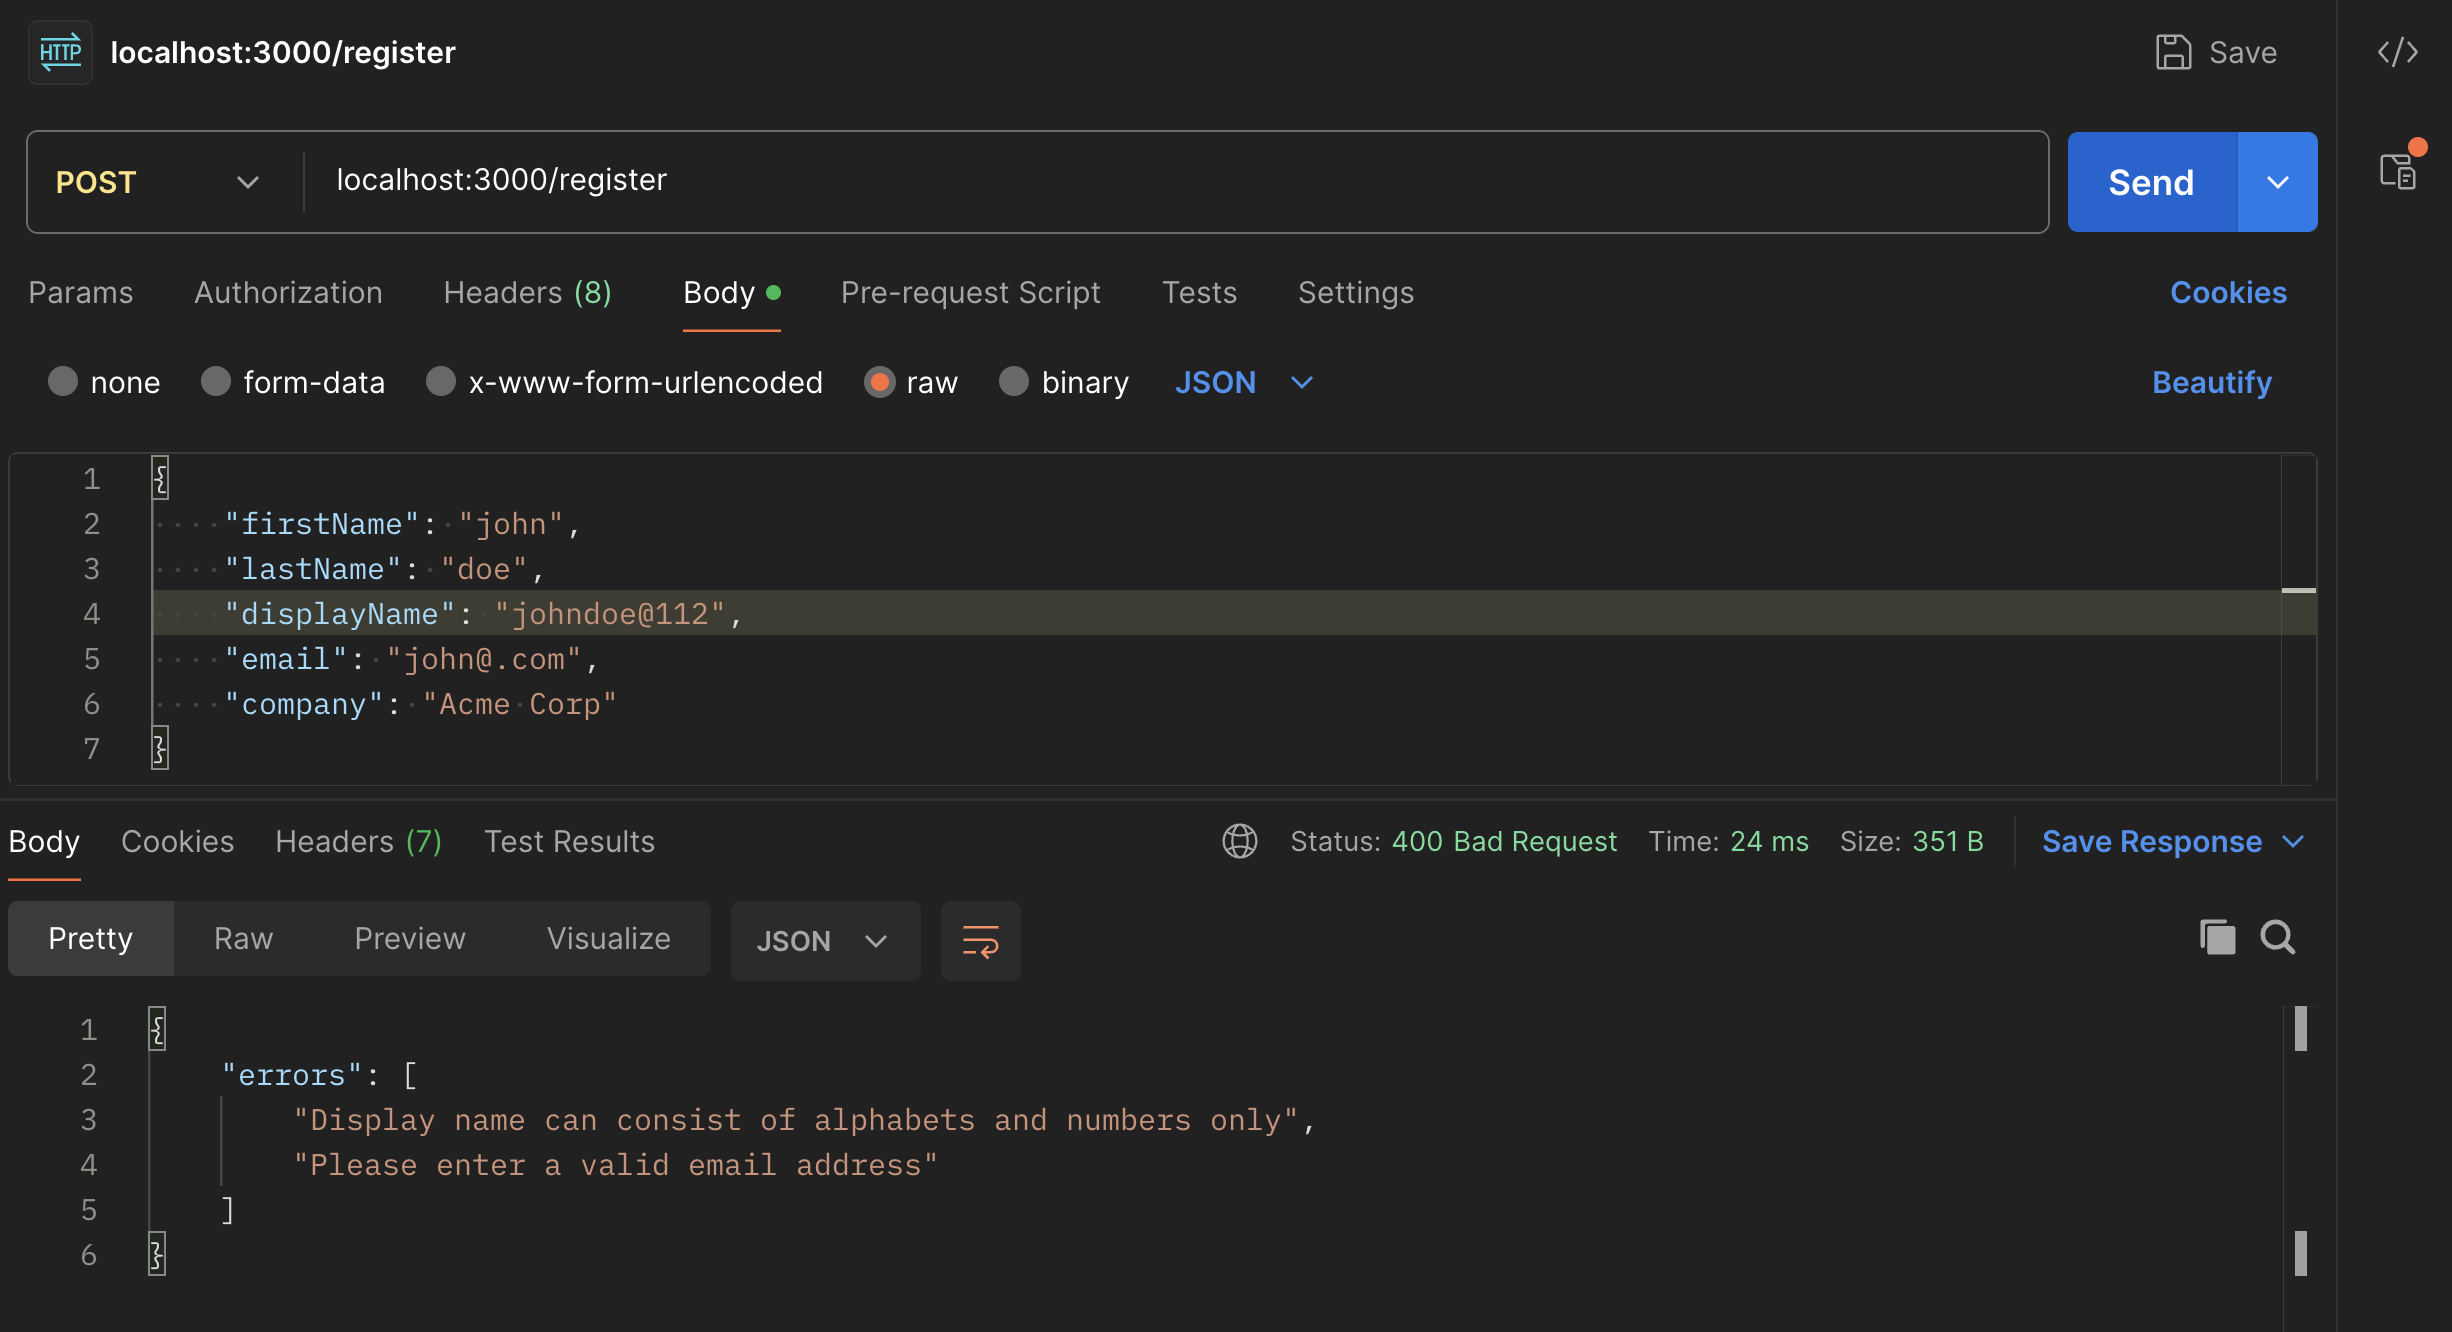Screen dimensions: 2452x1332
Task: Click the HTTP request type icon
Action: 59,52
